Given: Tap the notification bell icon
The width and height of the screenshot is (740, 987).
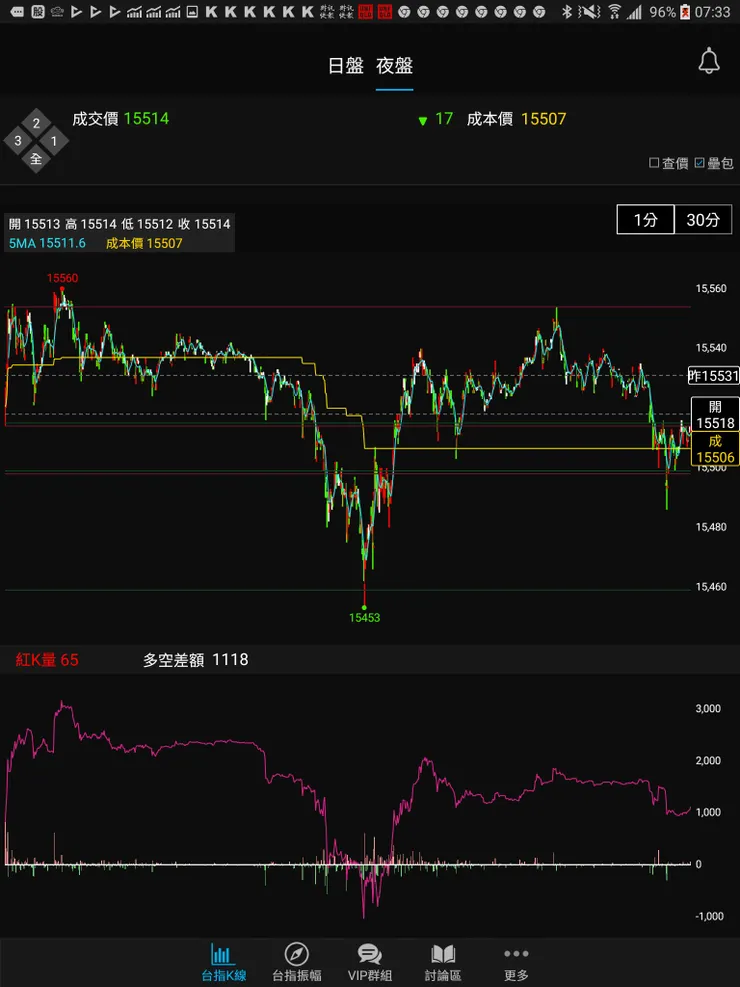Looking at the screenshot, I should [709, 60].
